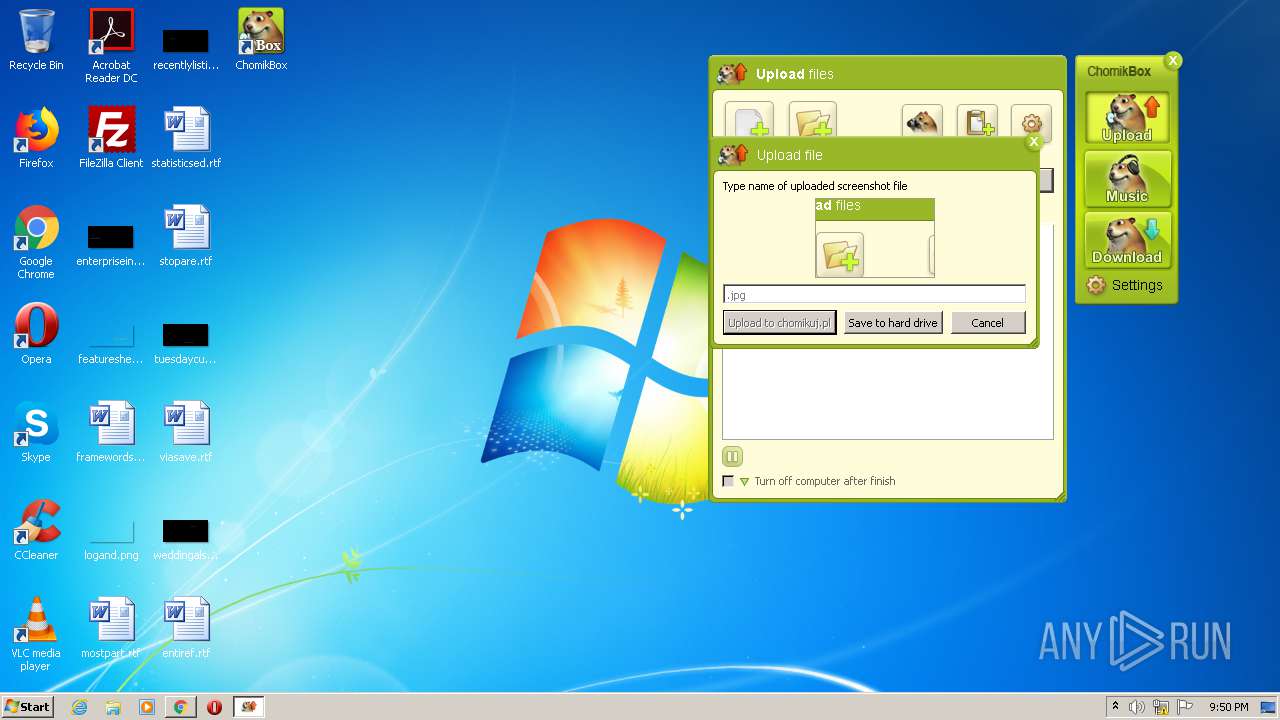Screen dimensions: 1280x720
Task: Pause uploads with the pause button
Action: tap(732, 457)
